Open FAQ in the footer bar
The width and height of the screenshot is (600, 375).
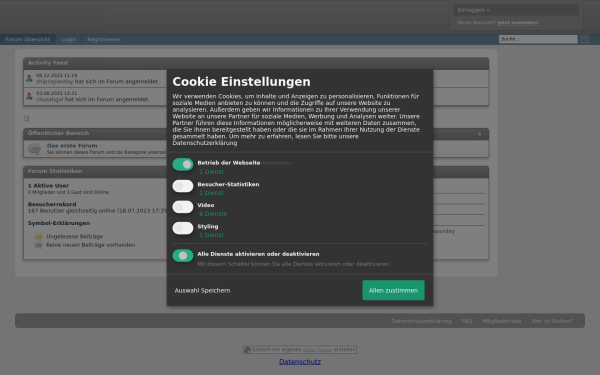pos(467,321)
